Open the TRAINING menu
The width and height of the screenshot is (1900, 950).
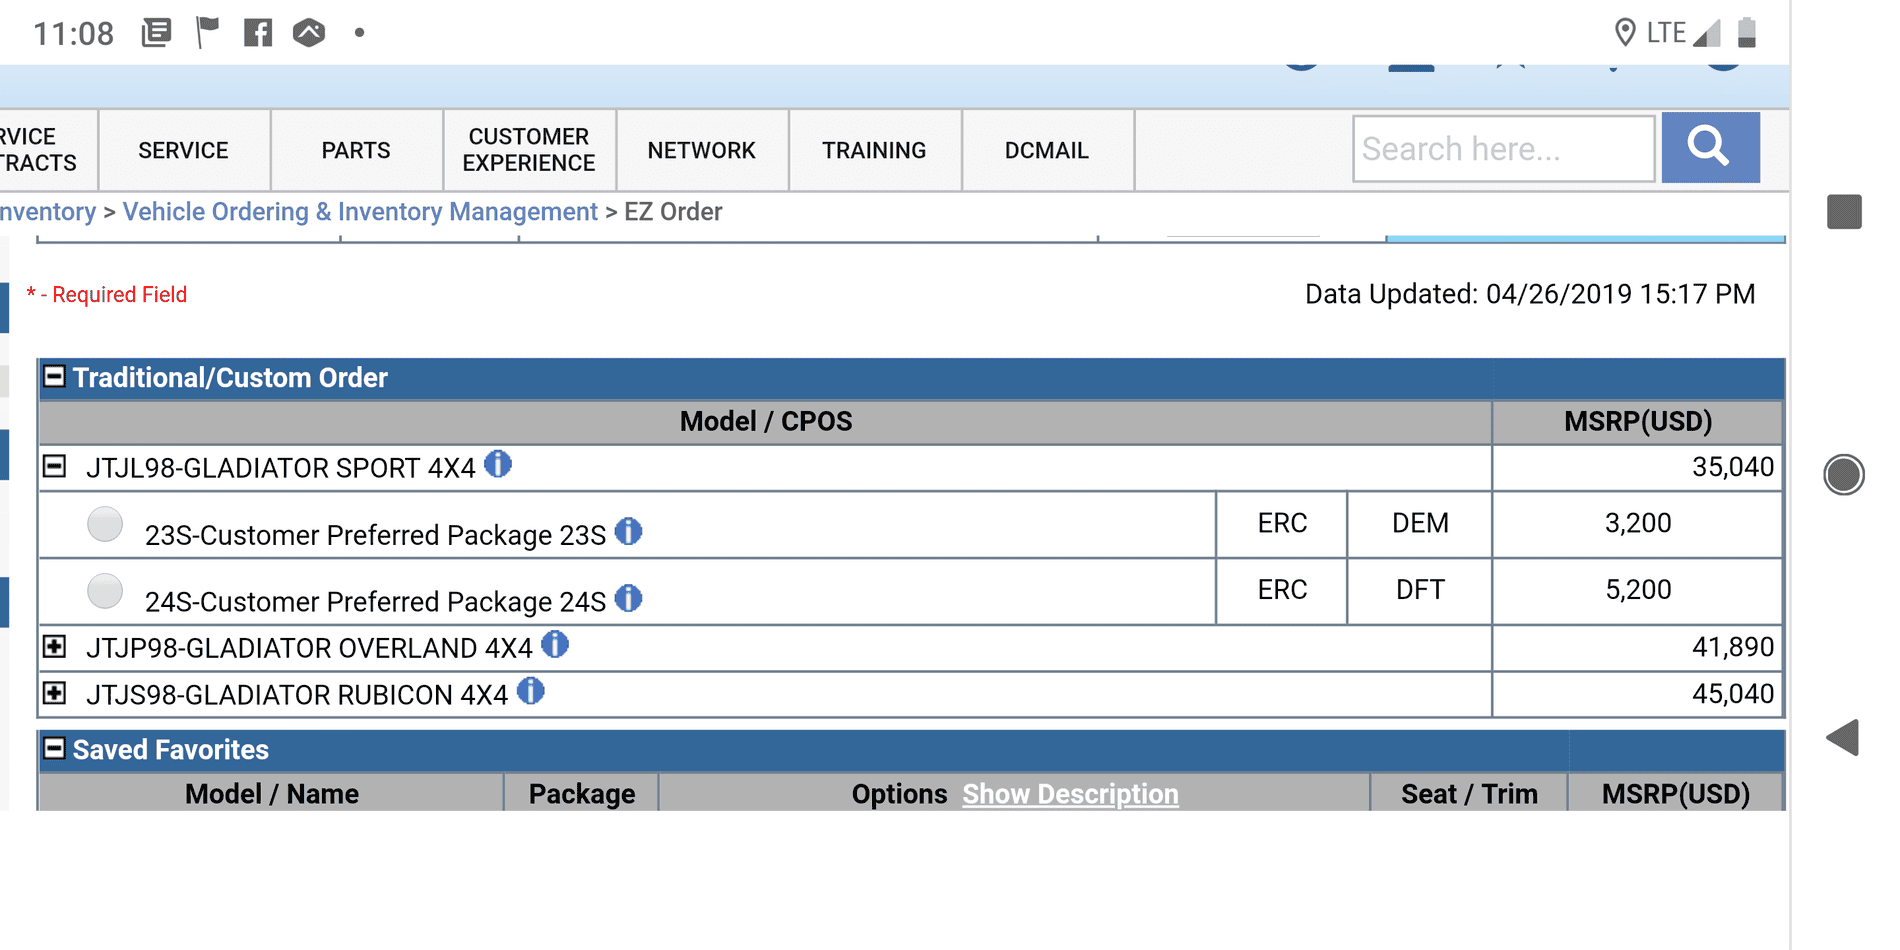tap(875, 150)
